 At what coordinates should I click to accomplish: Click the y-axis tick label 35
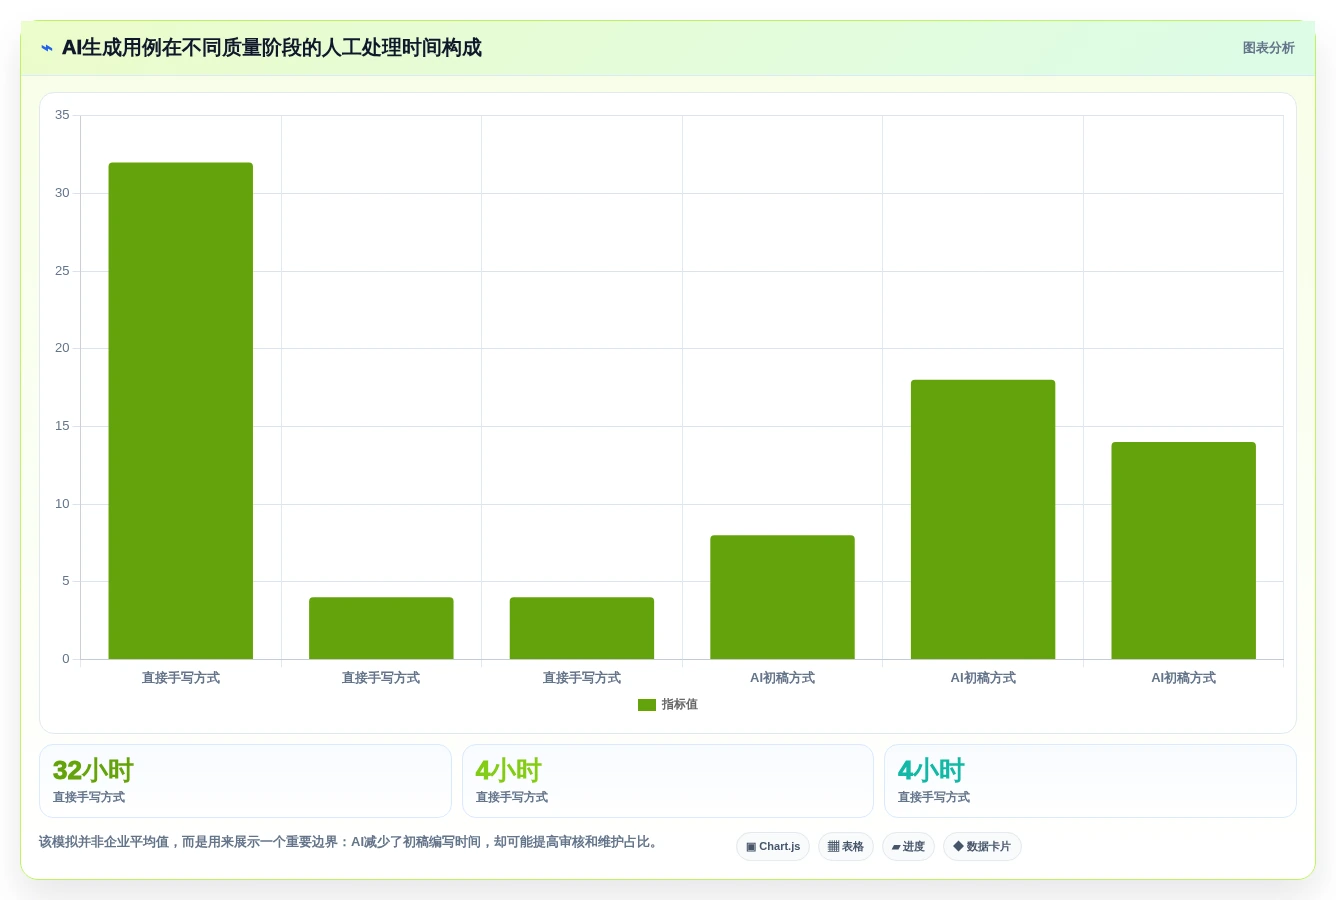pos(62,115)
